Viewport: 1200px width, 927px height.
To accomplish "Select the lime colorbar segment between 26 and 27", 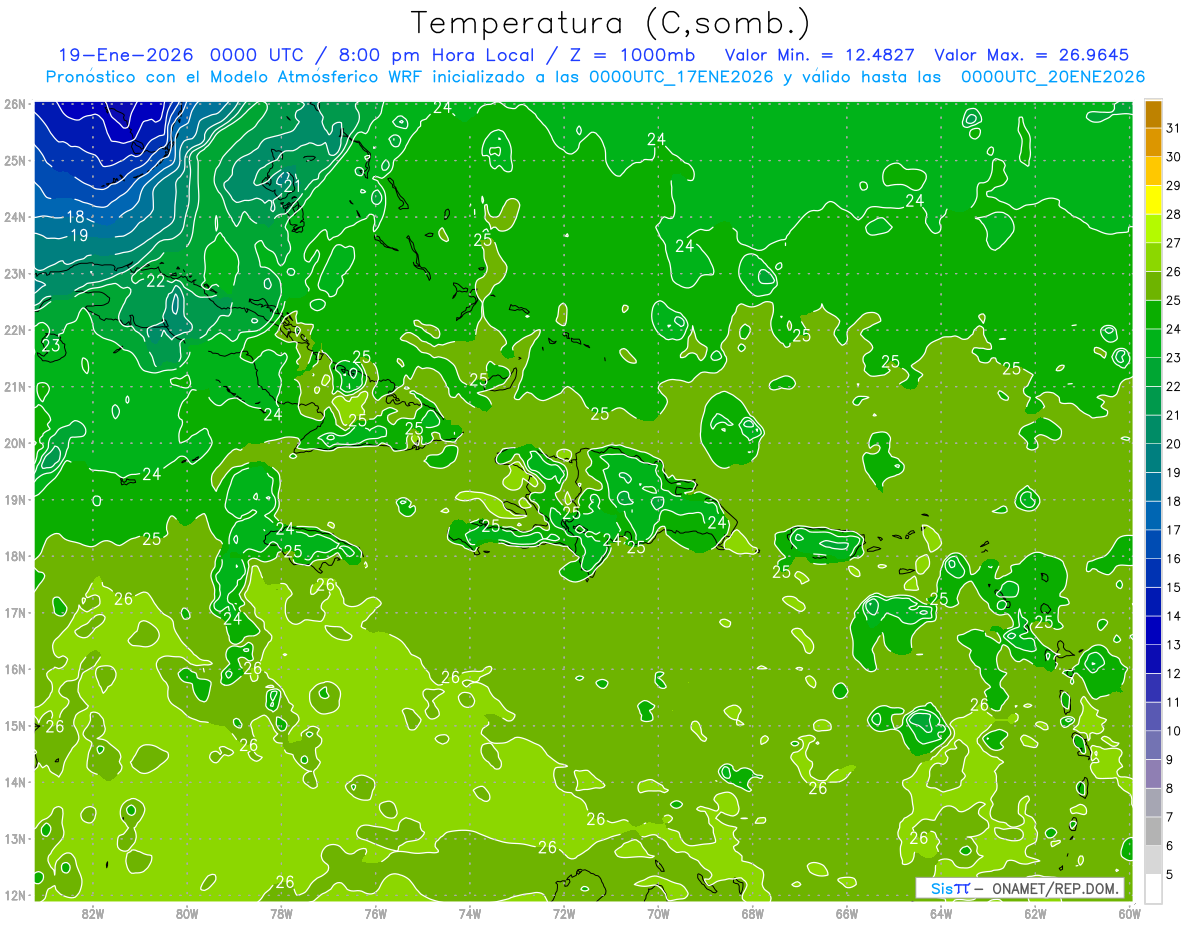I will [x=1153, y=257].
